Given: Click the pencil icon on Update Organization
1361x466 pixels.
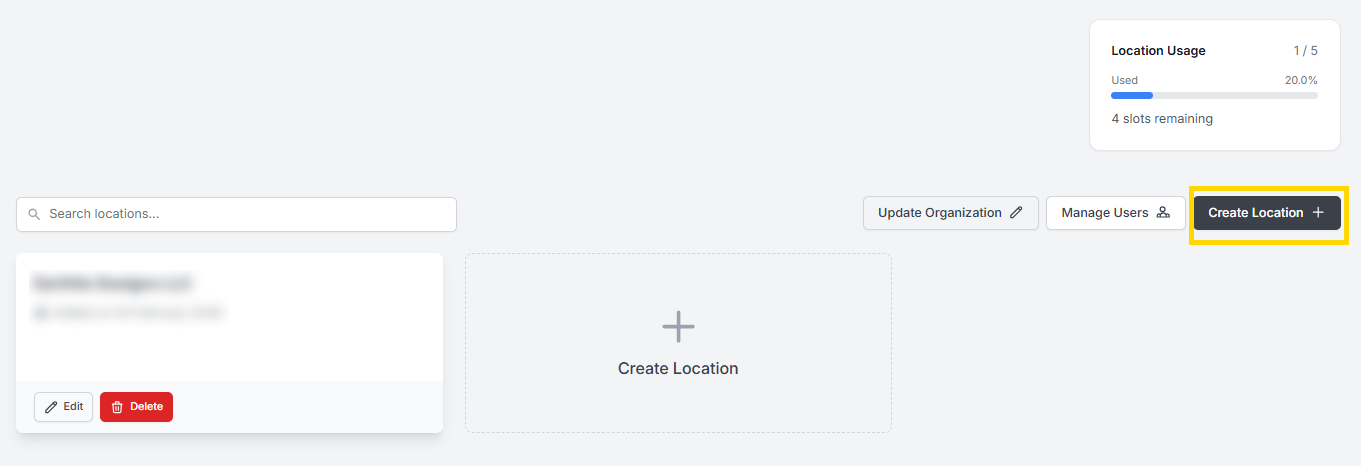Looking at the screenshot, I should click(1016, 213).
